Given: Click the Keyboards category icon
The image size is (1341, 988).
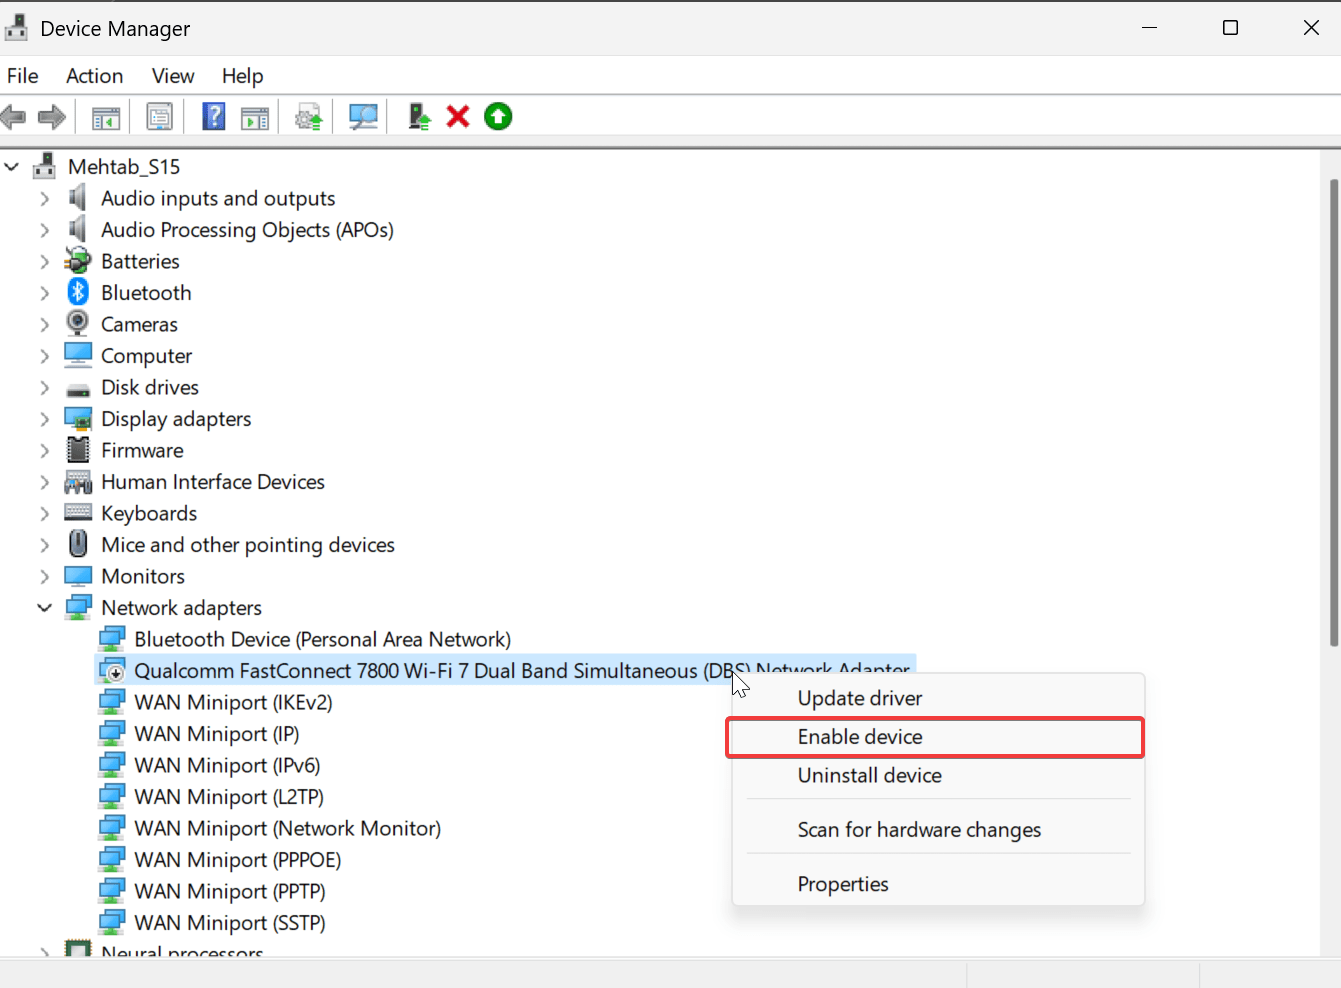Looking at the screenshot, I should 78,513.
